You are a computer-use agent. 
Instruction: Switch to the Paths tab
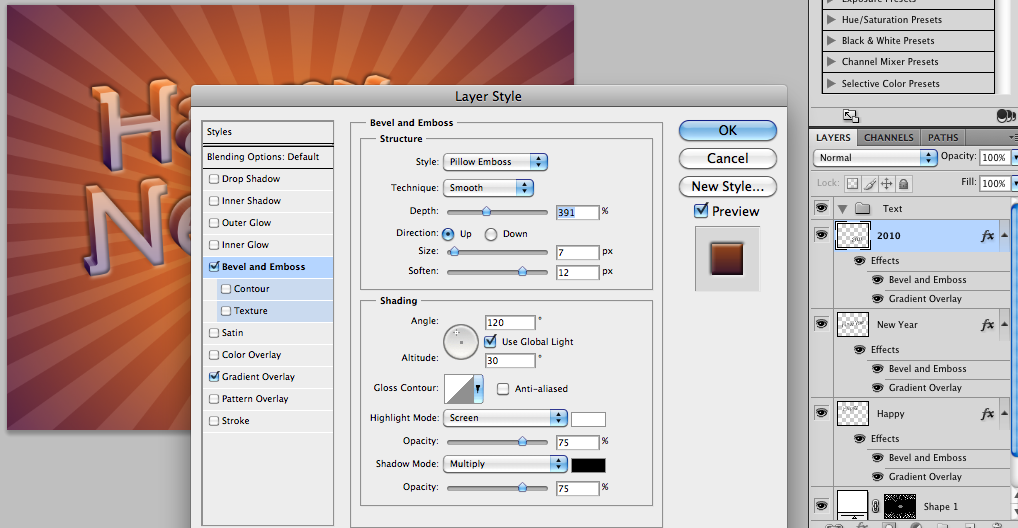(x=943, y=138)
